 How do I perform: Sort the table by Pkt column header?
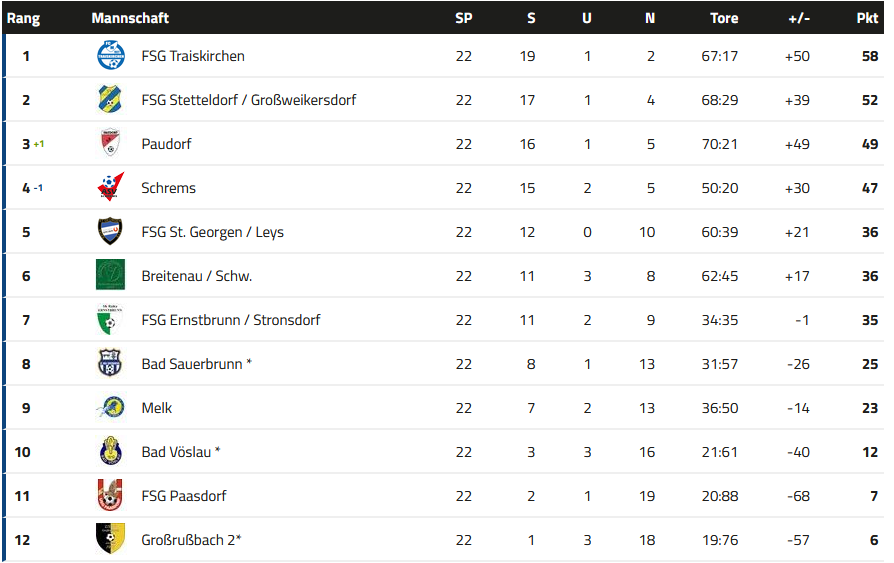pos(867,18)
